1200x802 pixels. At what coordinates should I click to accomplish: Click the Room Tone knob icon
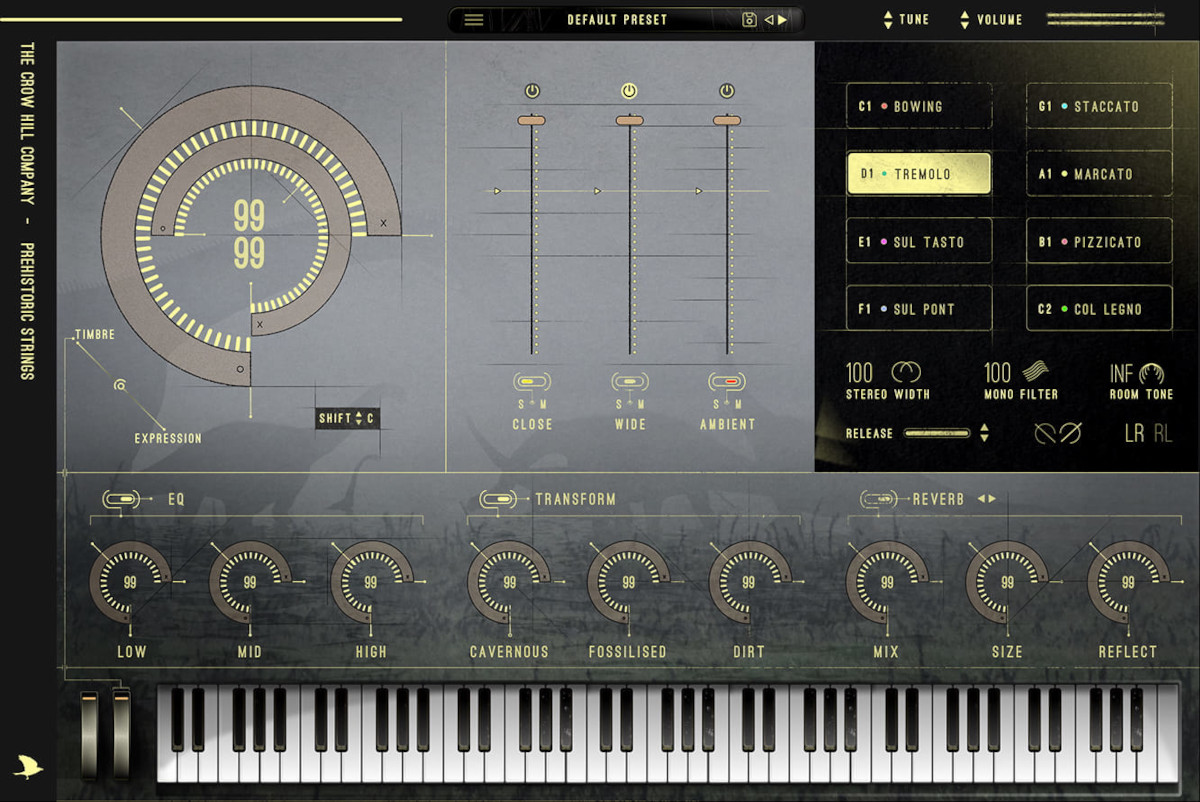1152,373
